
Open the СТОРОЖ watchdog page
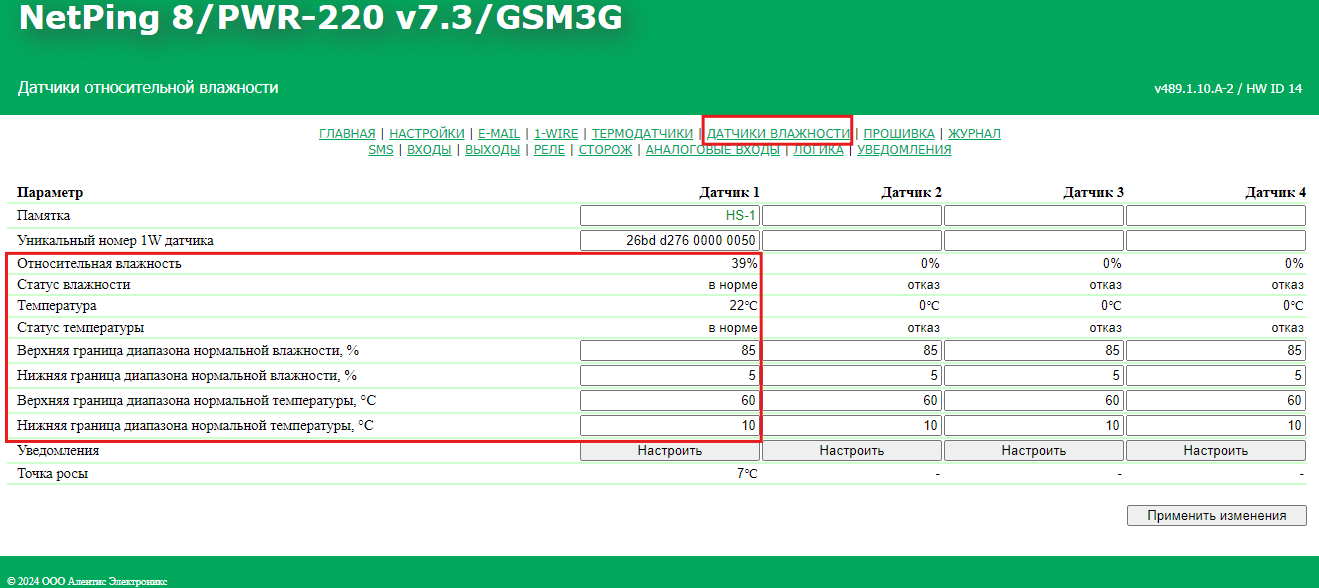click(x=605, y=150)
